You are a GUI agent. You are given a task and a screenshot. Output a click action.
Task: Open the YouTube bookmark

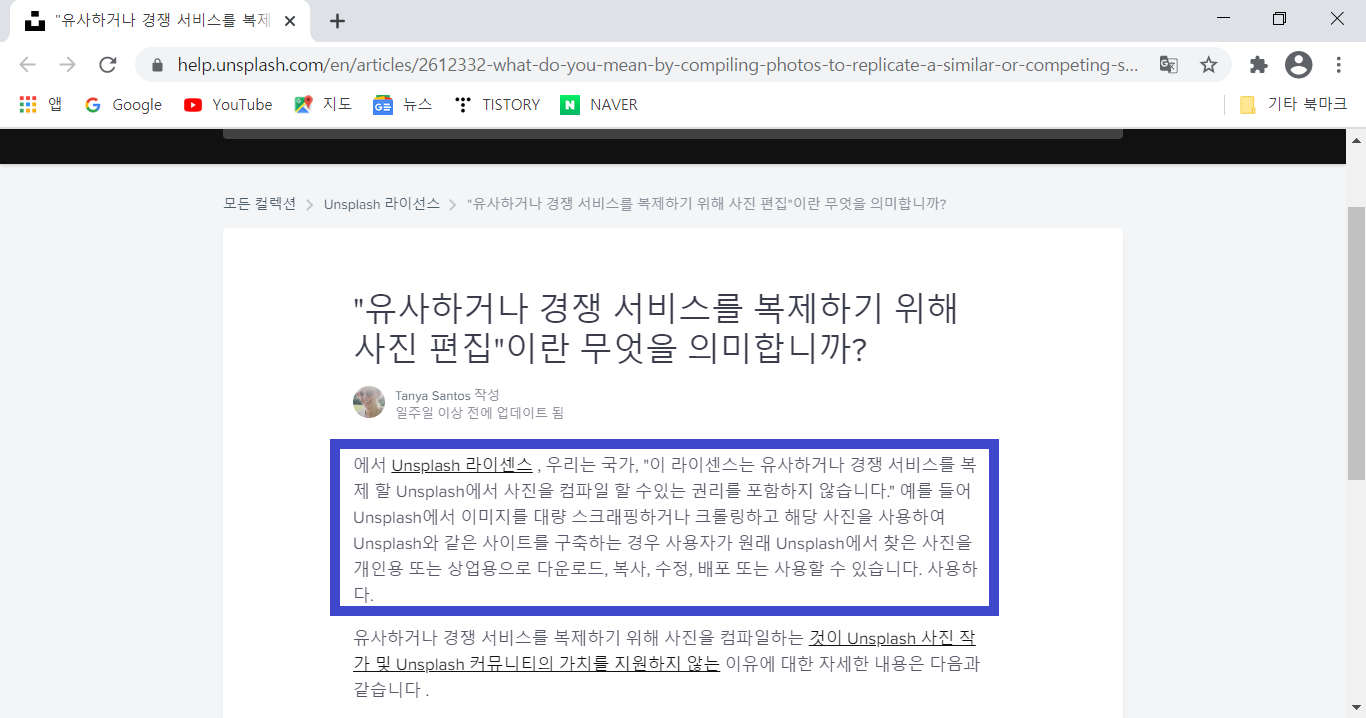[x=228, y=104]
